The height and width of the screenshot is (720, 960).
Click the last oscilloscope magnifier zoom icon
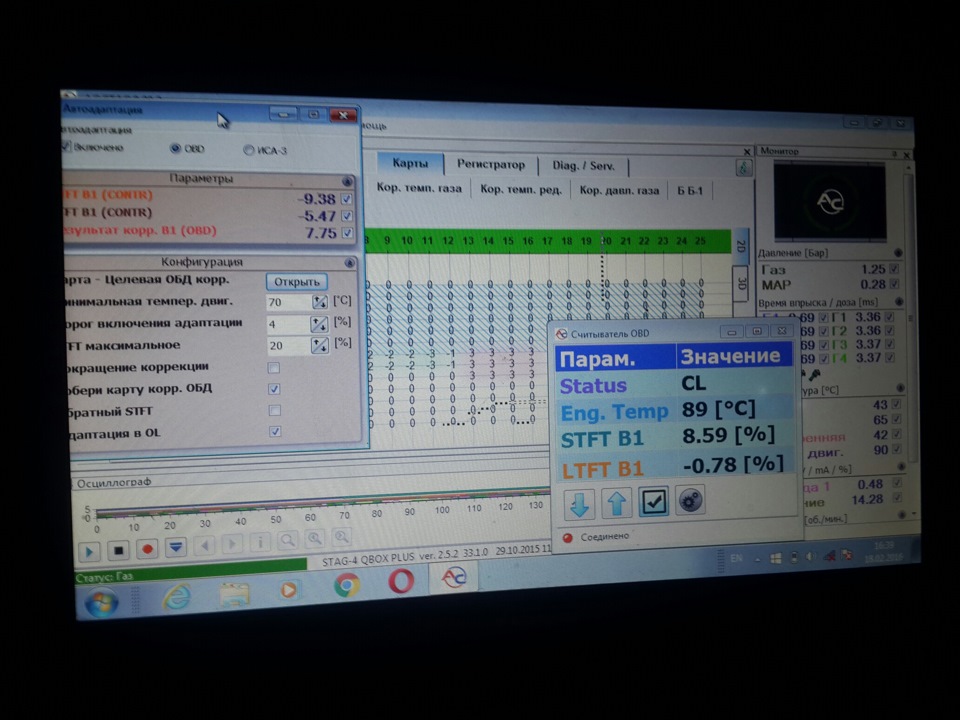[342, 538]
